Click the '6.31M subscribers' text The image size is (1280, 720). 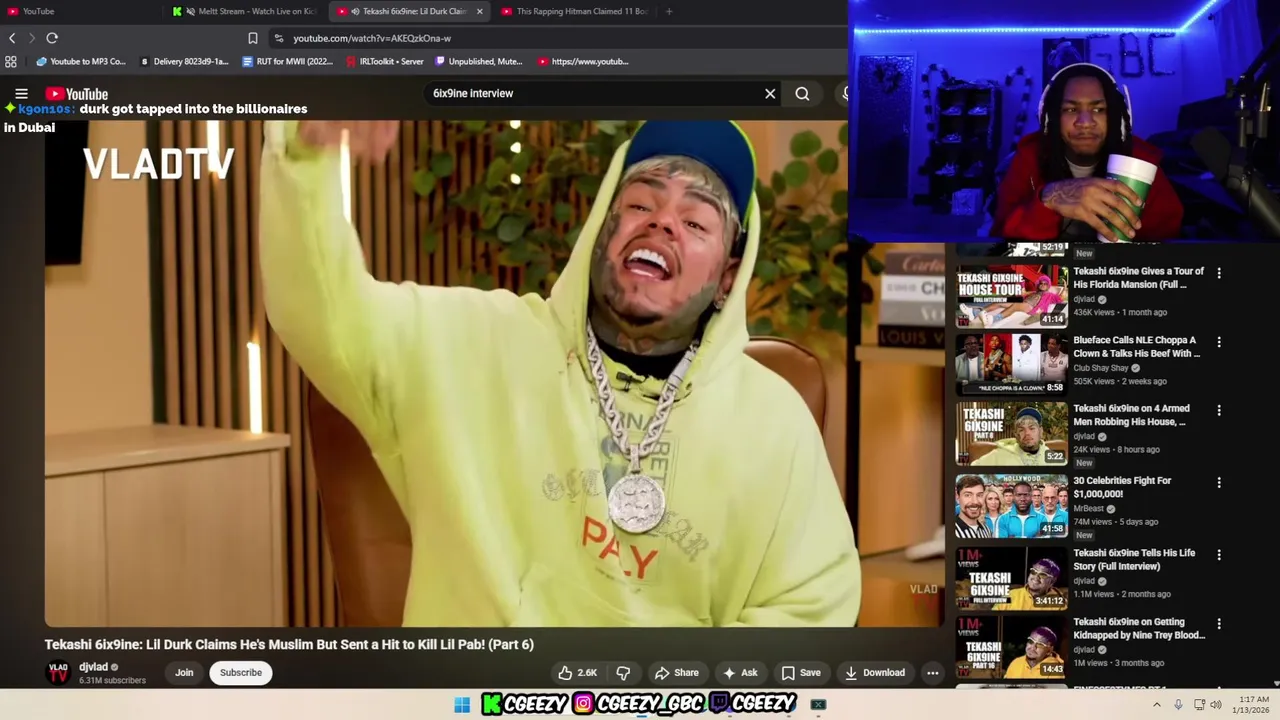coord(112,681)
